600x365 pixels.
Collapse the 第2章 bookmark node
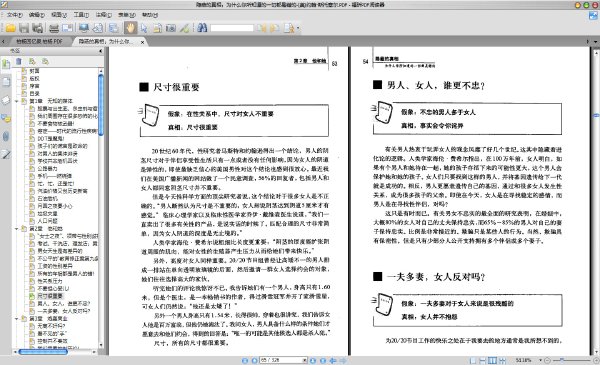pos(16,229)
